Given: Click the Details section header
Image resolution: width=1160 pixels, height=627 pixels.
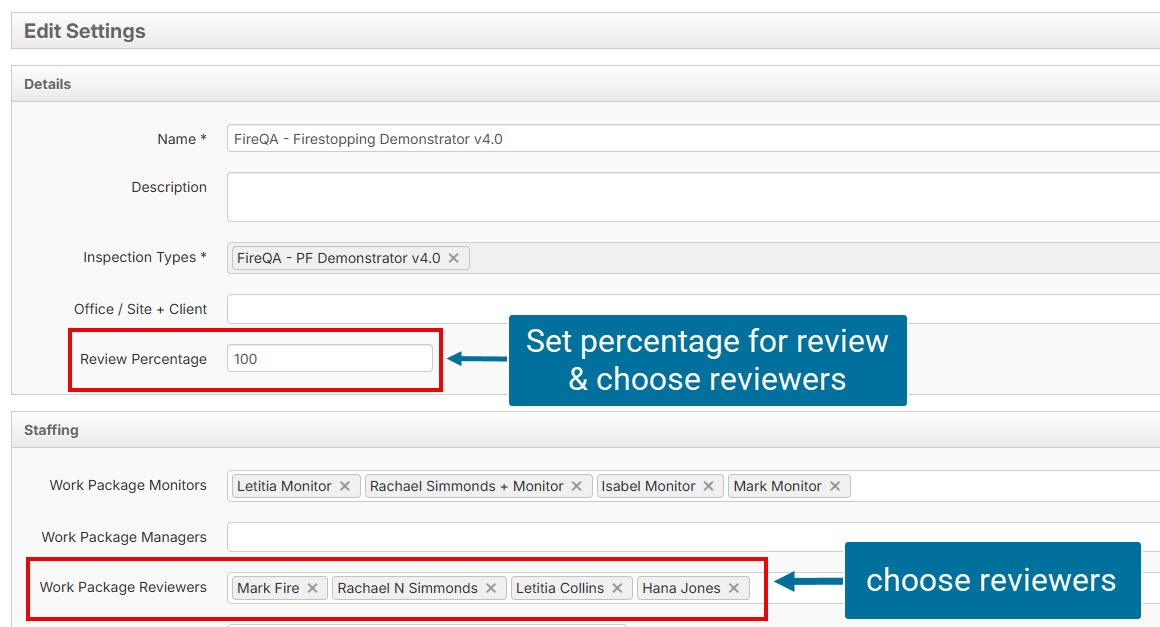Looking at the screenshot, I should [x=48, y=84].
